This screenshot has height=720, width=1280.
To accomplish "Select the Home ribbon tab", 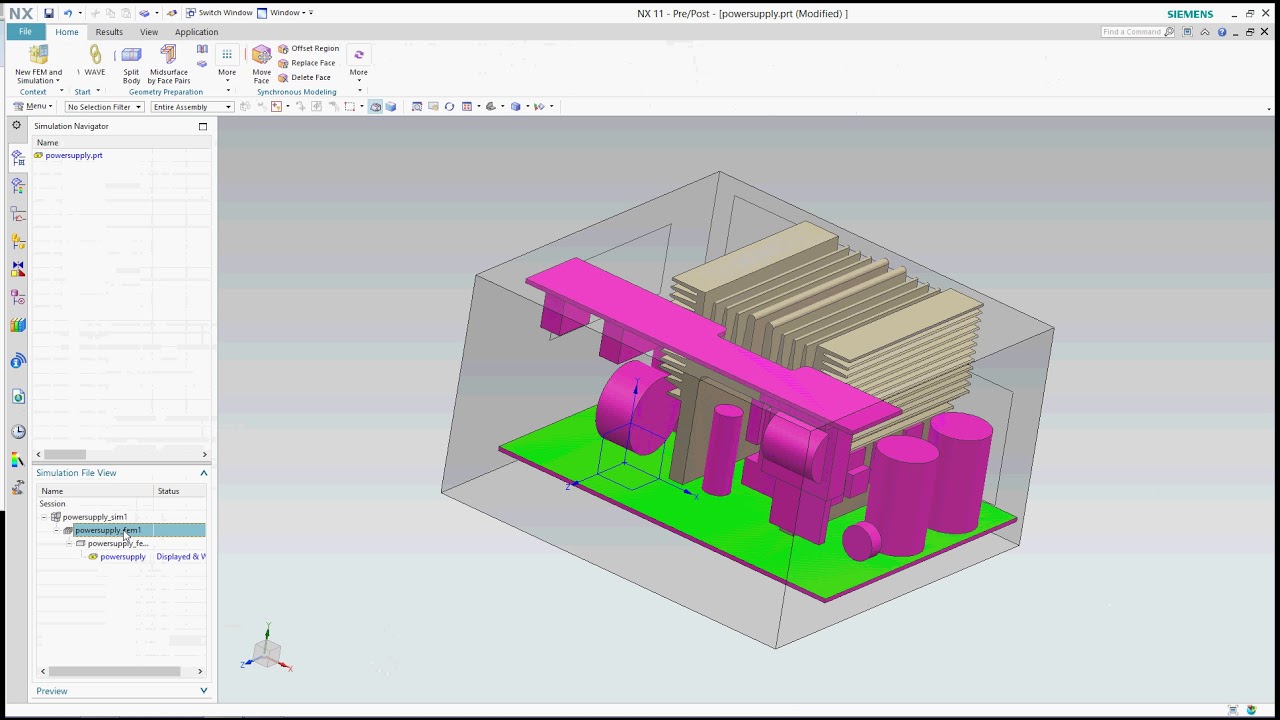I will [67, 32].
